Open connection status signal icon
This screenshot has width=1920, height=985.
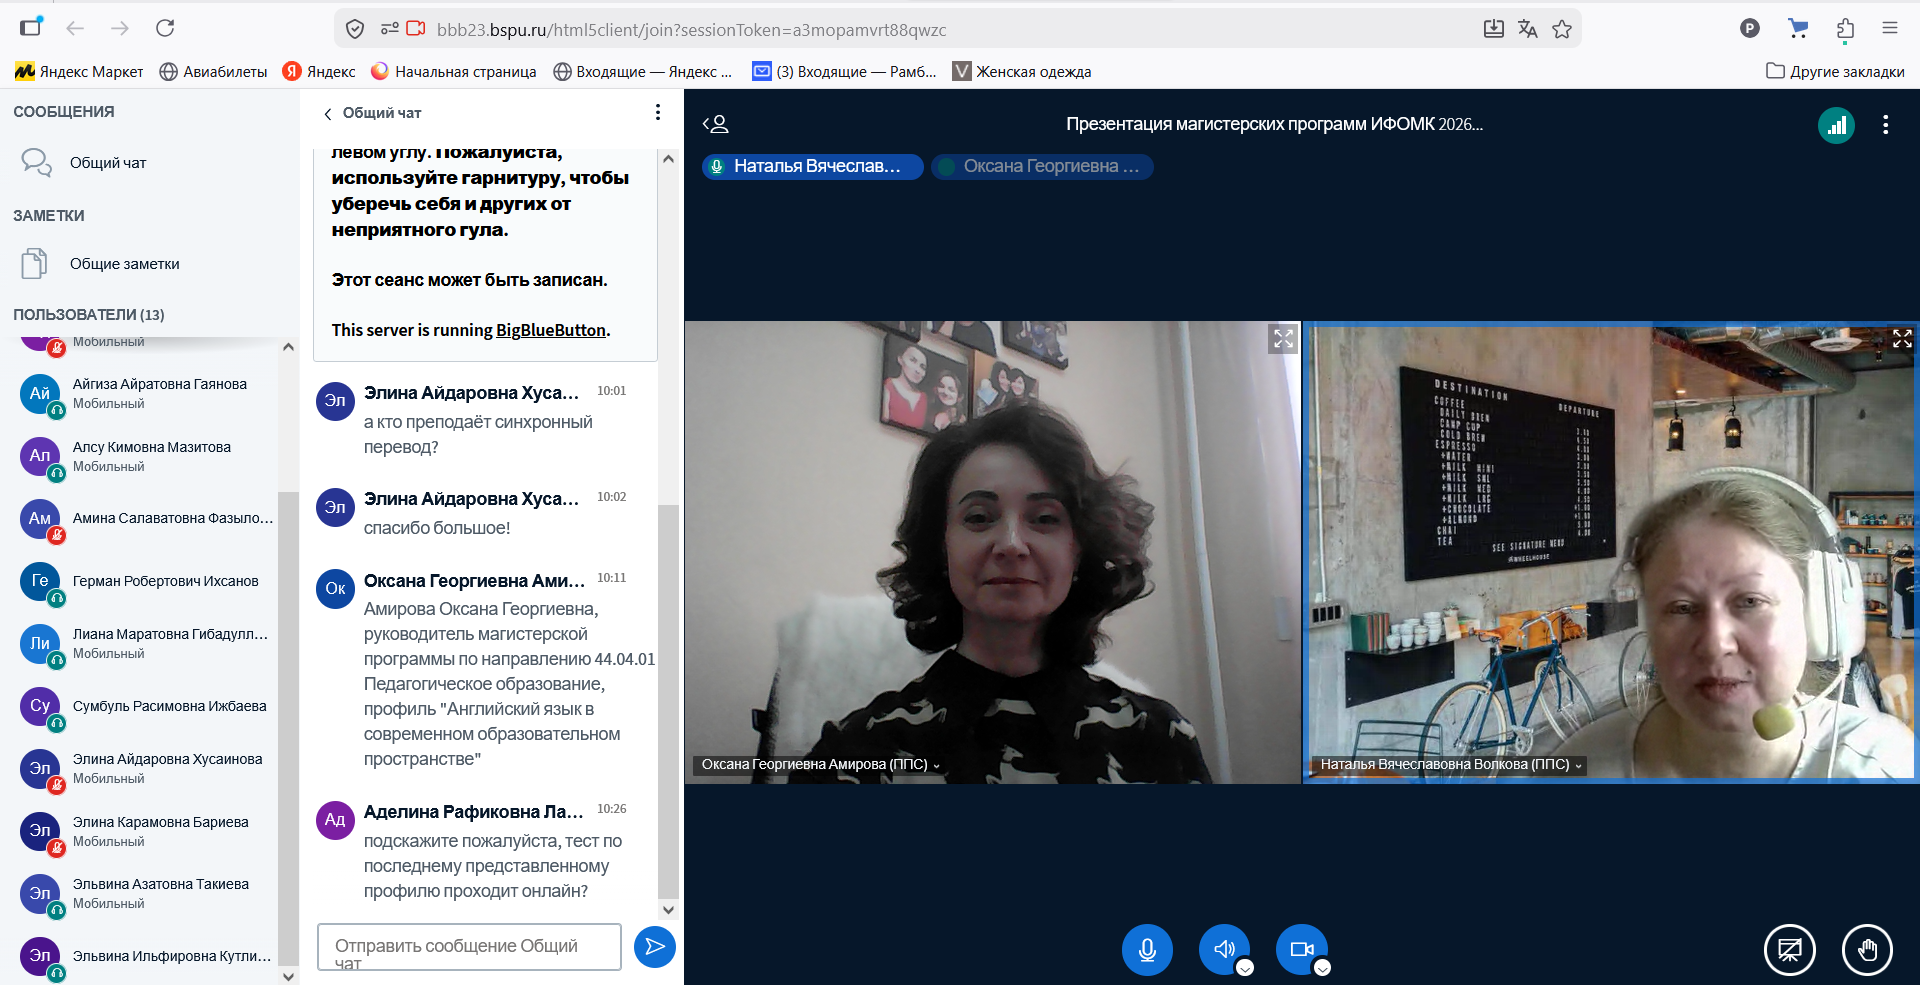pyautogui.click(x=1836, y=125)
